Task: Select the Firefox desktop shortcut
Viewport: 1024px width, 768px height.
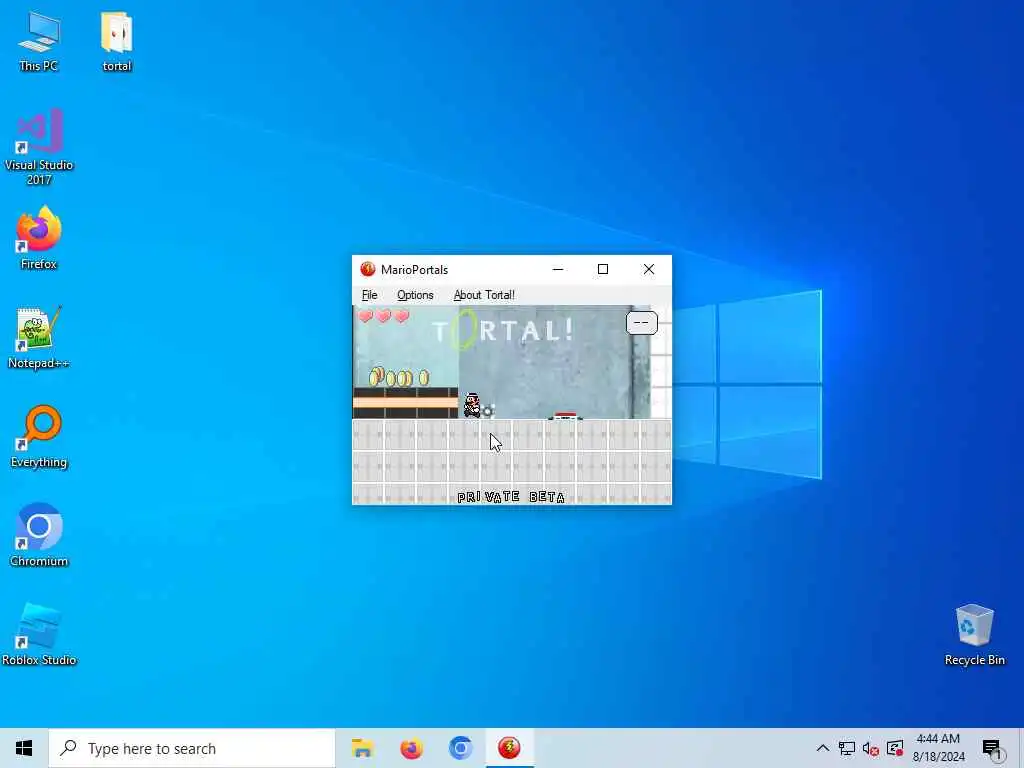Action: (39, 238)
